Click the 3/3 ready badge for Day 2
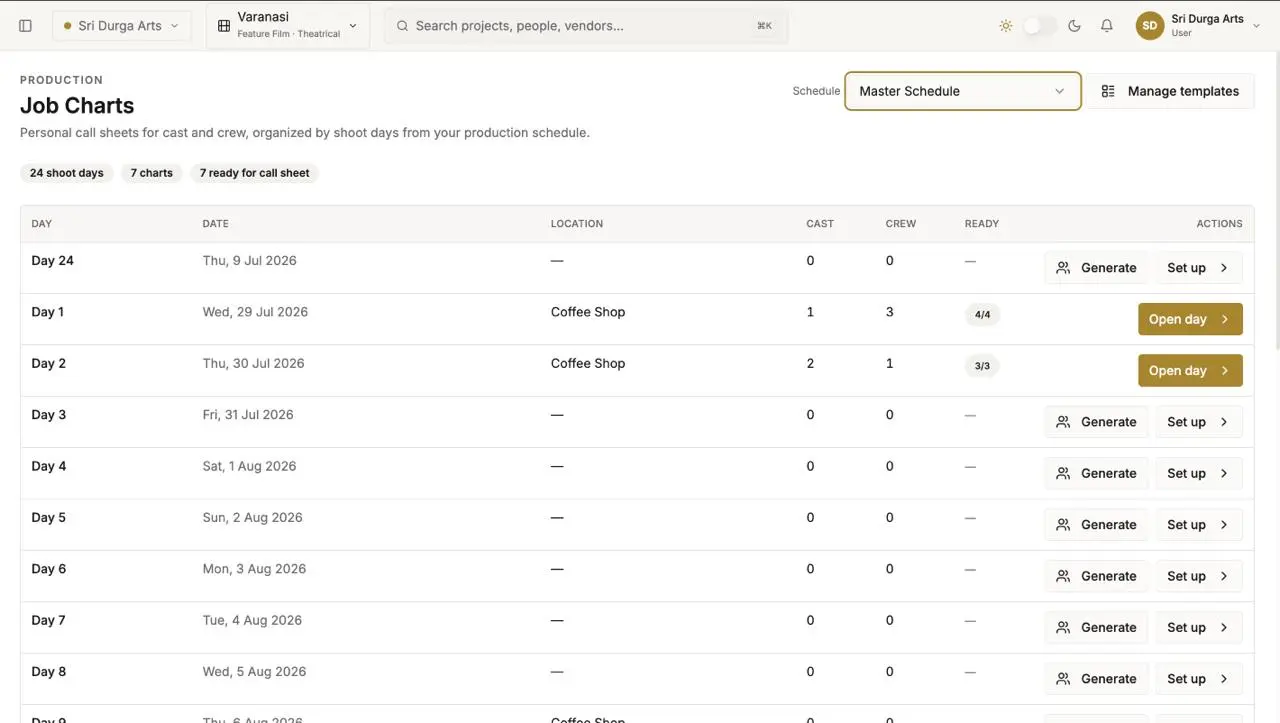1280x723 pixels. point(983,366)
